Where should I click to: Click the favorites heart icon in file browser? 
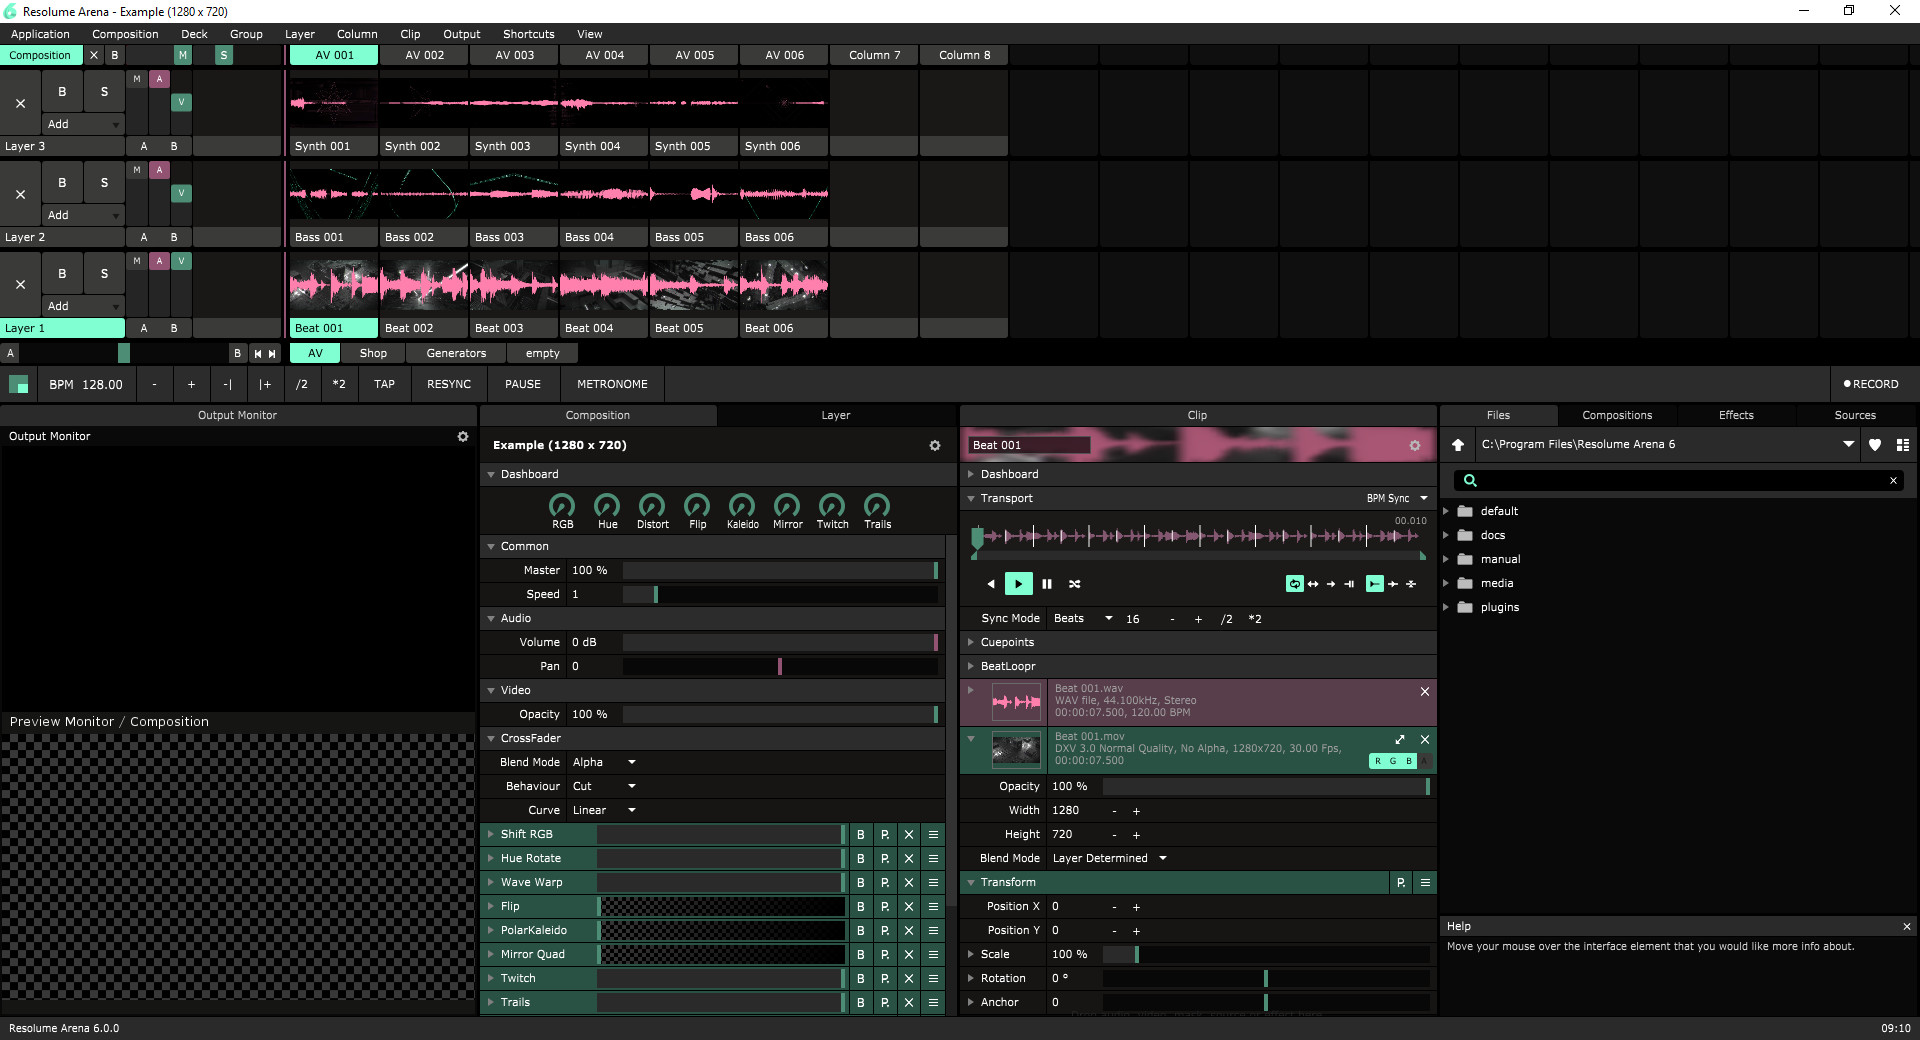tap(1875, 445)
